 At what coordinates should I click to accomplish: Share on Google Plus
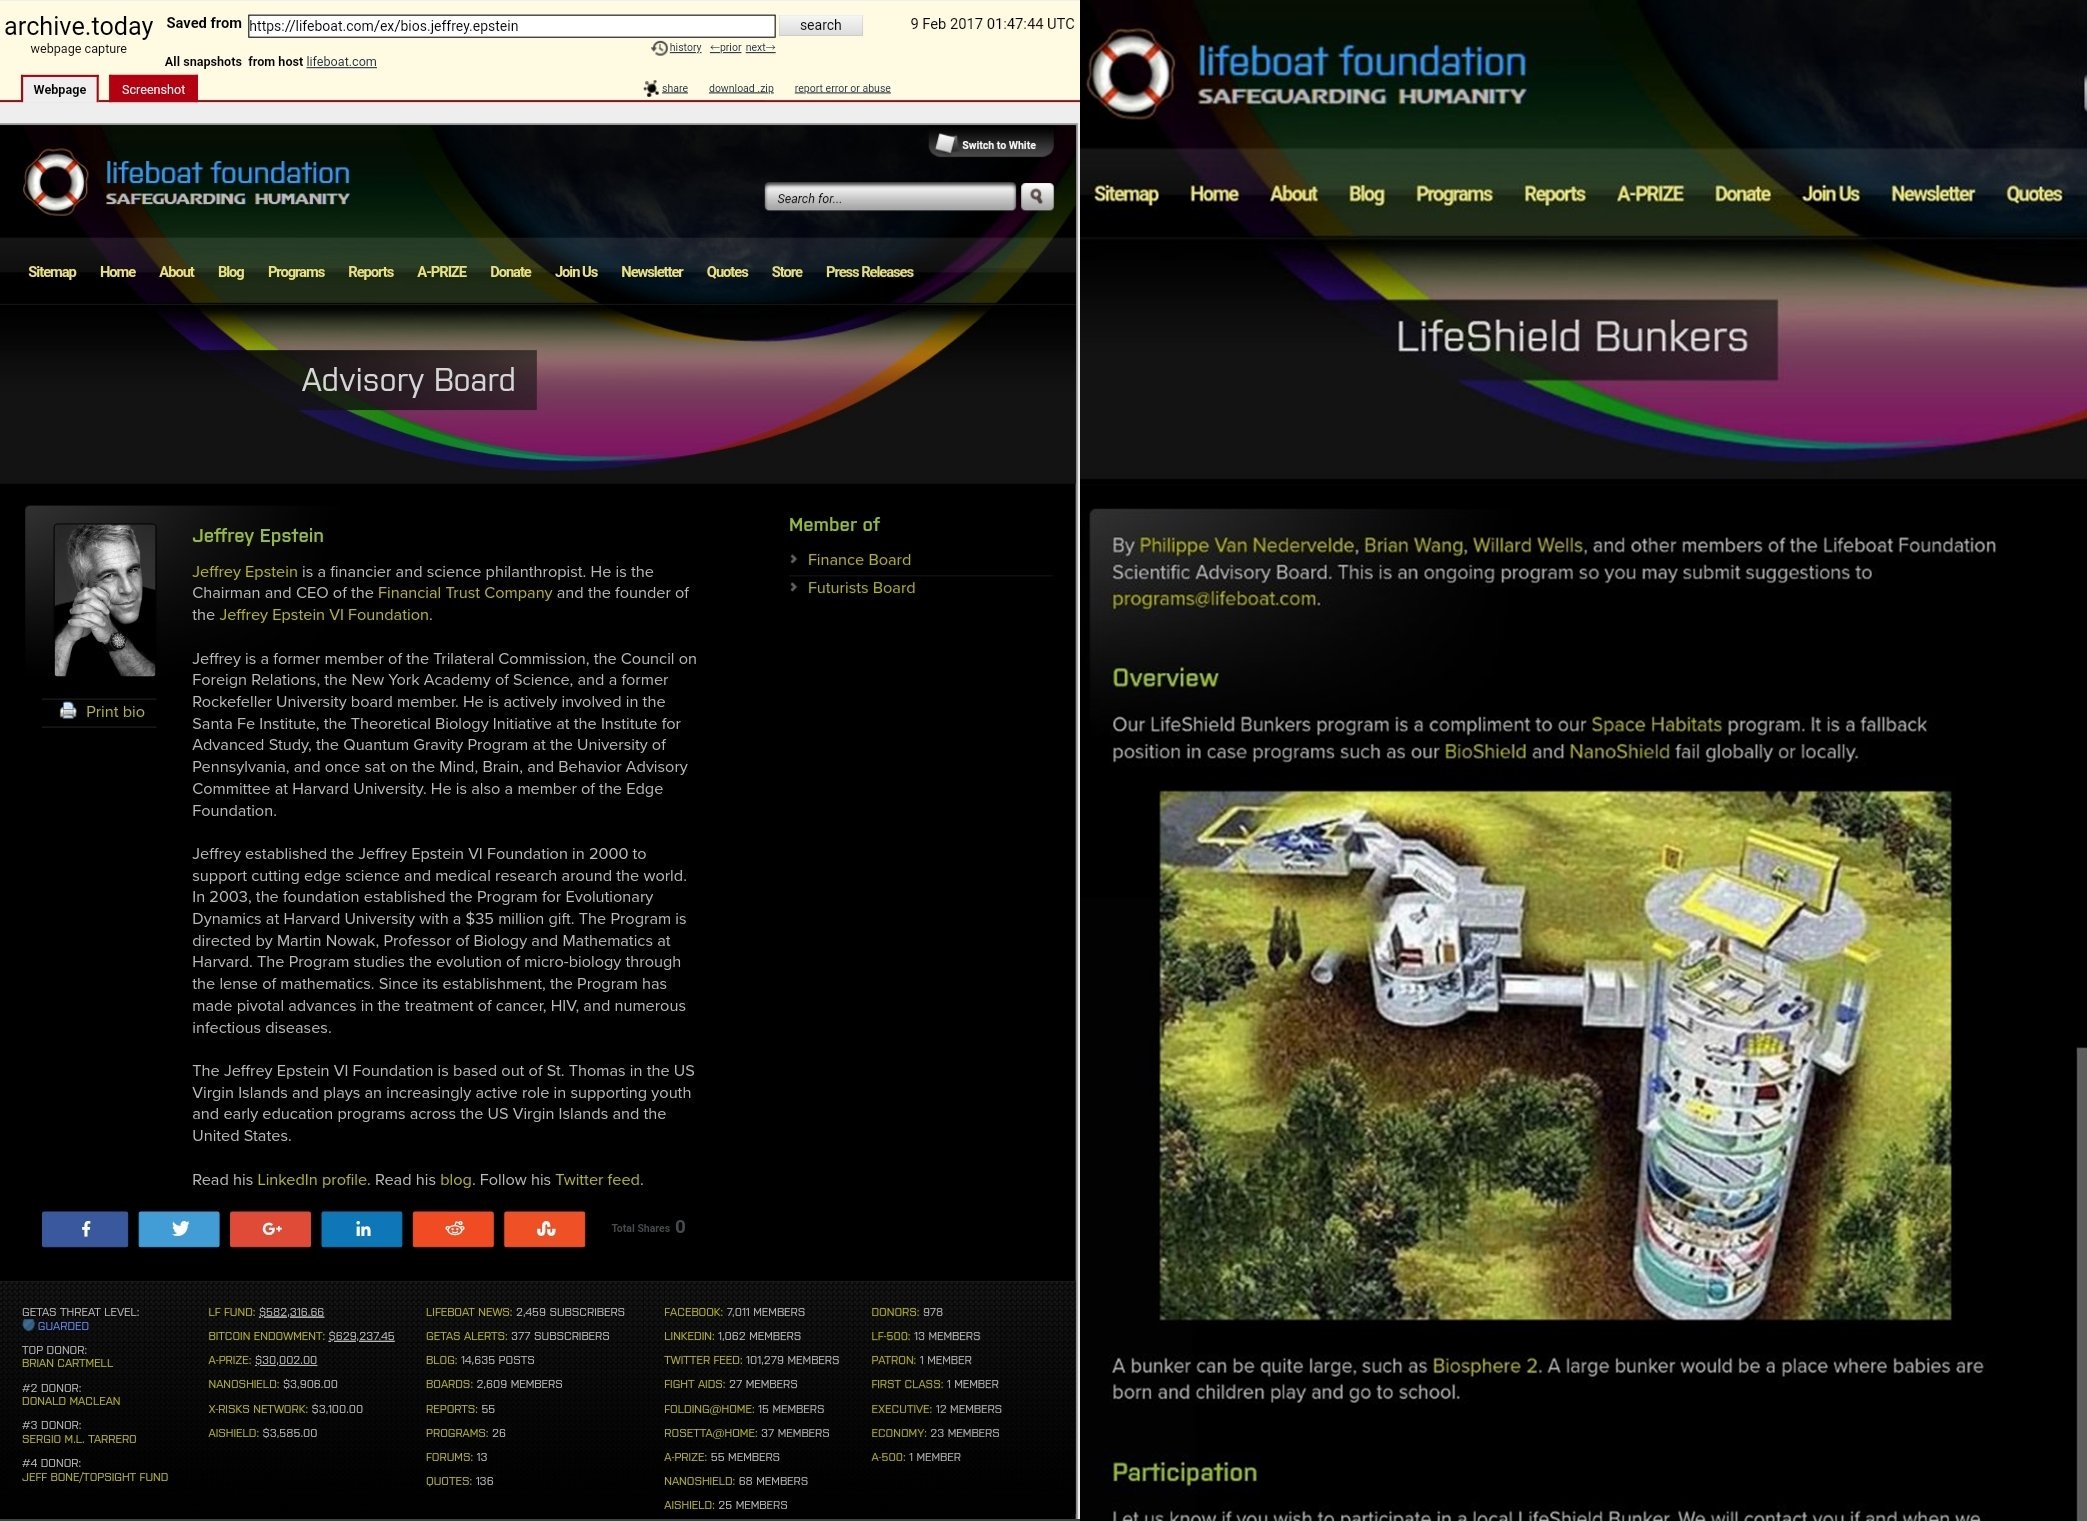point(270,1229)
